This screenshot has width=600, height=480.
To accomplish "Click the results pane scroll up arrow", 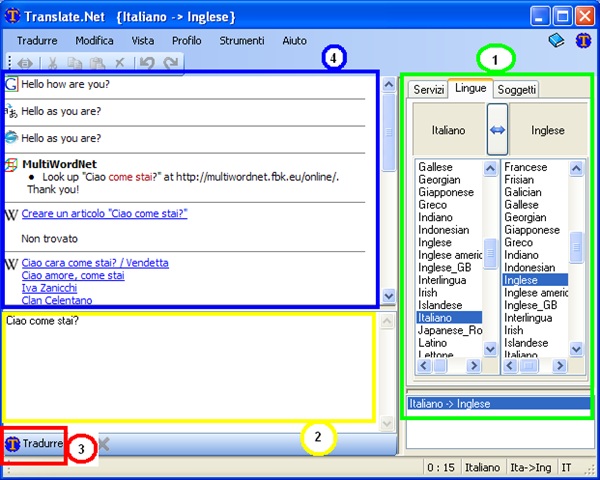I will click(389, 84).
